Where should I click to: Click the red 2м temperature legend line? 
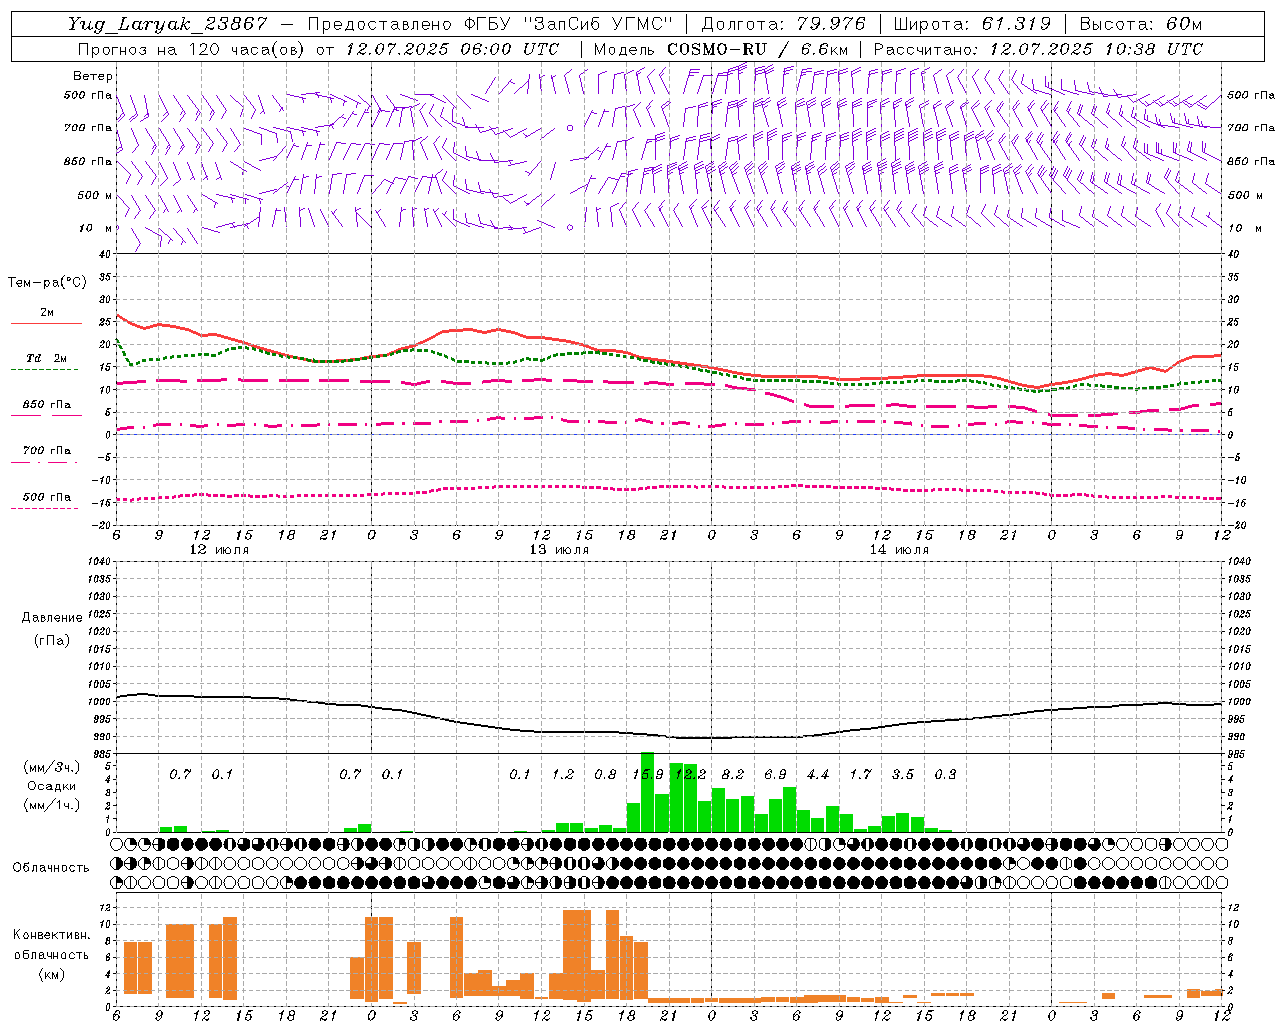tap(46, 323)
